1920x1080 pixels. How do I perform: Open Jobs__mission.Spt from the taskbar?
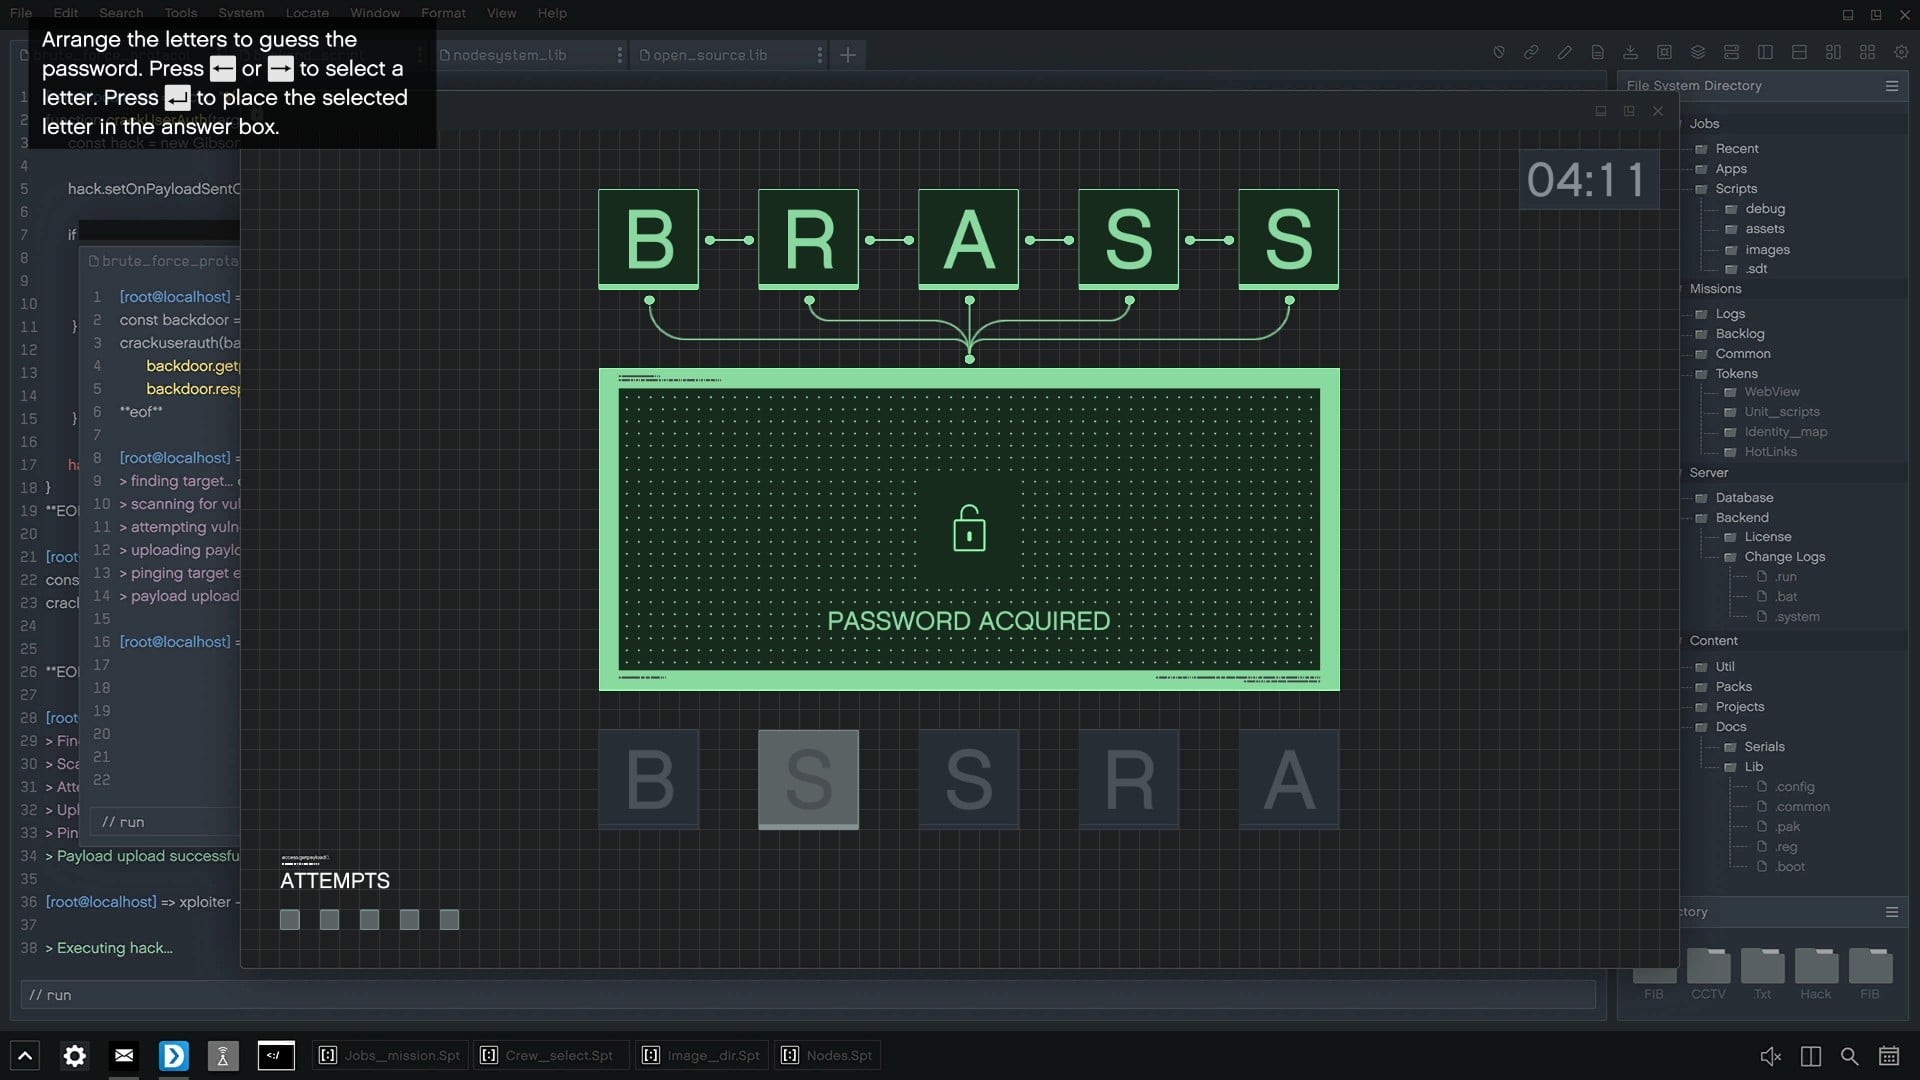[389, 1055]
